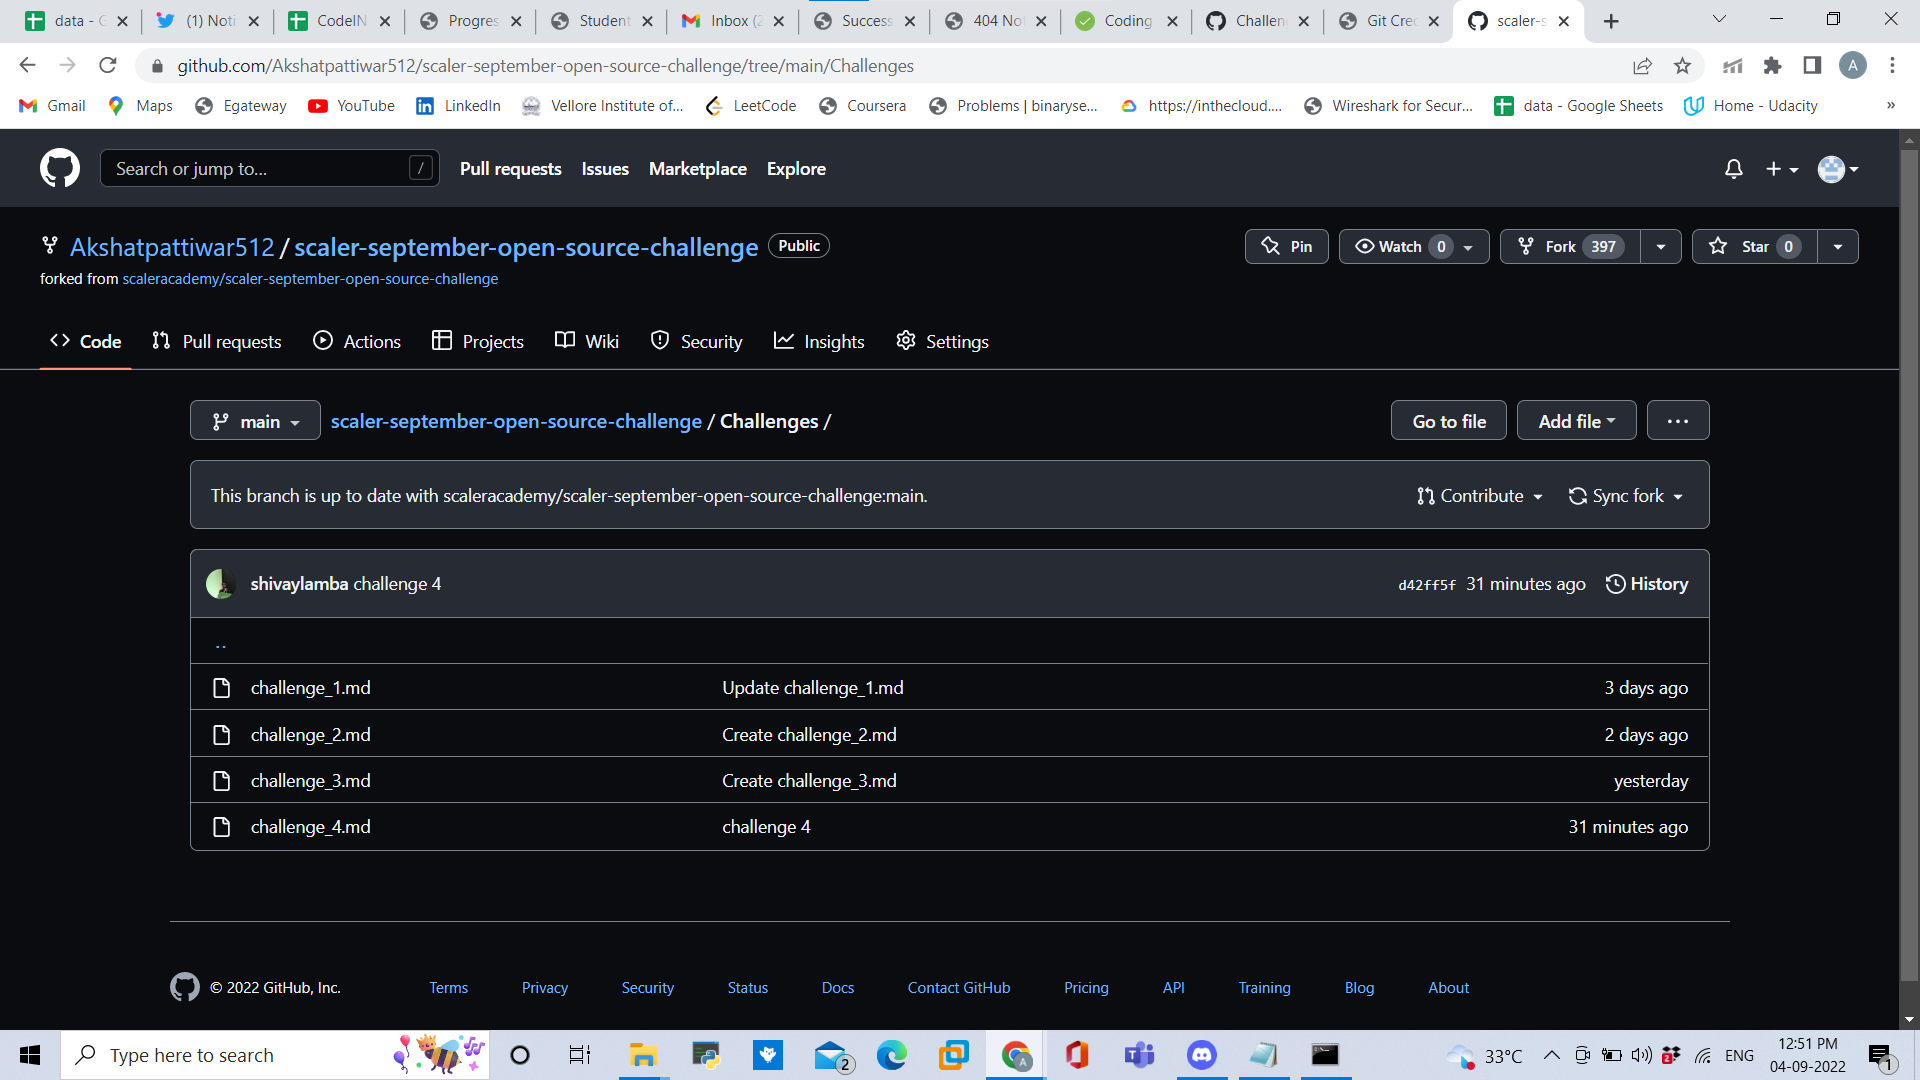Open your profile avatar menu

point(1836,168)
